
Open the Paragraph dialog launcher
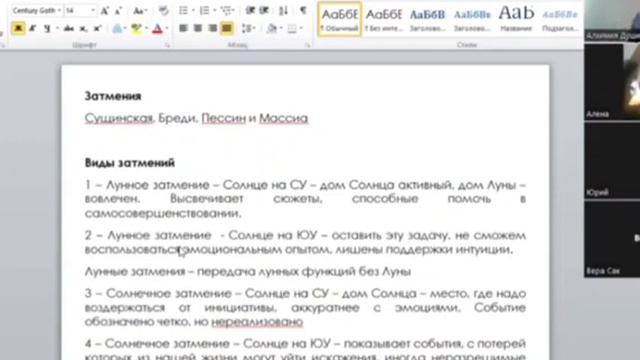[x=307, y=45]
